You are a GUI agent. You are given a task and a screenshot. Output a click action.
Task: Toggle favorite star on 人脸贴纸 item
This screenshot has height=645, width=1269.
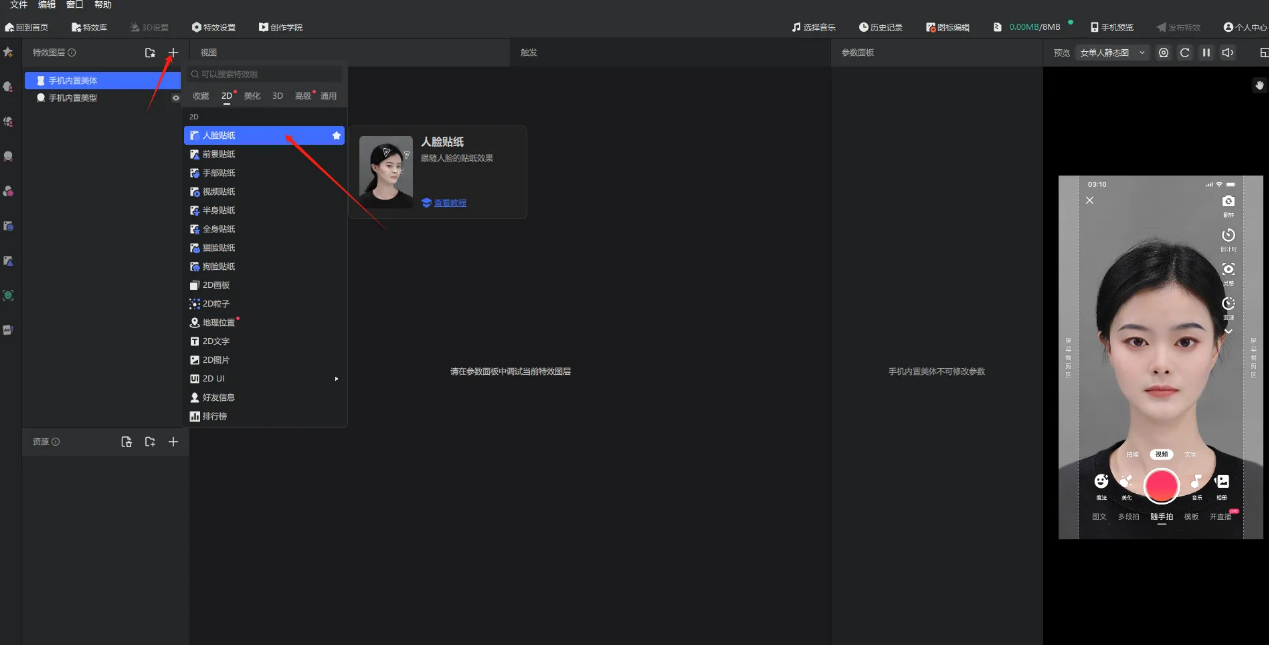336,135
